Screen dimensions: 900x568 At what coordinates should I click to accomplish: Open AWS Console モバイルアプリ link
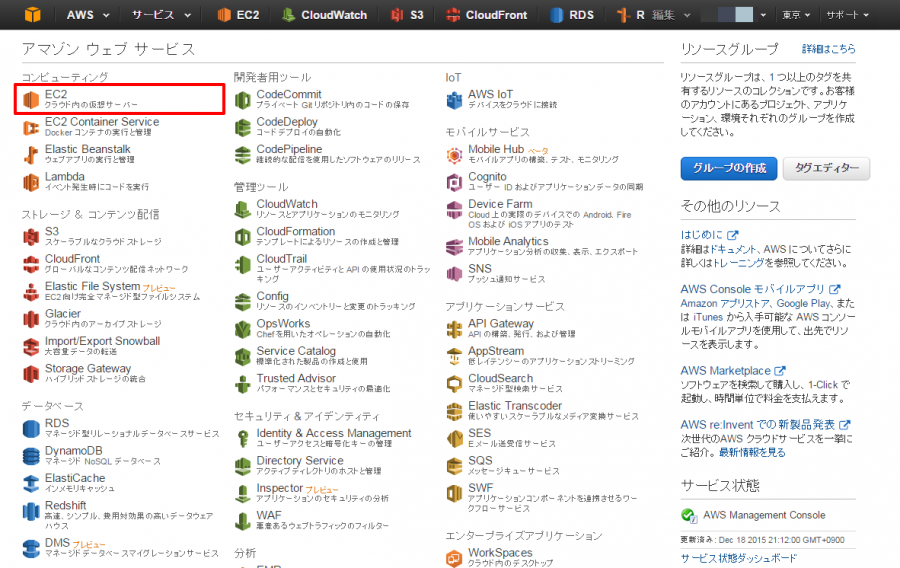(x=760, y=289)
